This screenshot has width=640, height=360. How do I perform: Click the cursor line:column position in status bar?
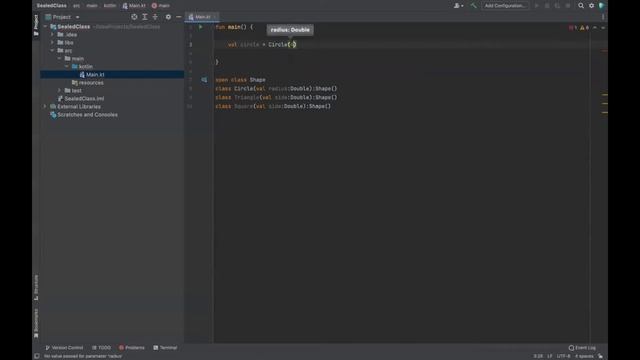click(538, 356)
